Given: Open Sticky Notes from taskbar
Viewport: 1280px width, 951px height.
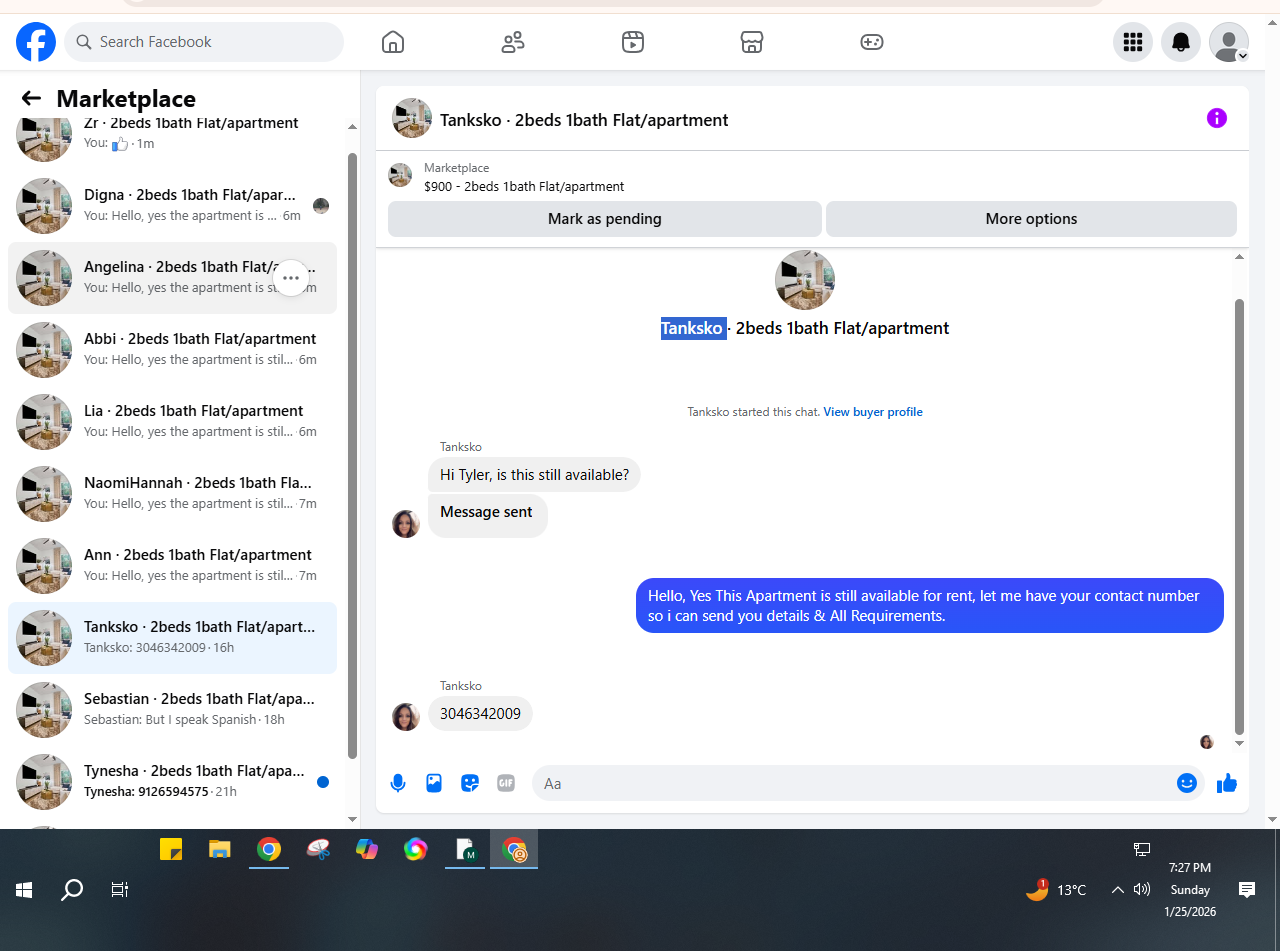Looking at the screenshot, I should pyautogui.click(x=171, y=850).
